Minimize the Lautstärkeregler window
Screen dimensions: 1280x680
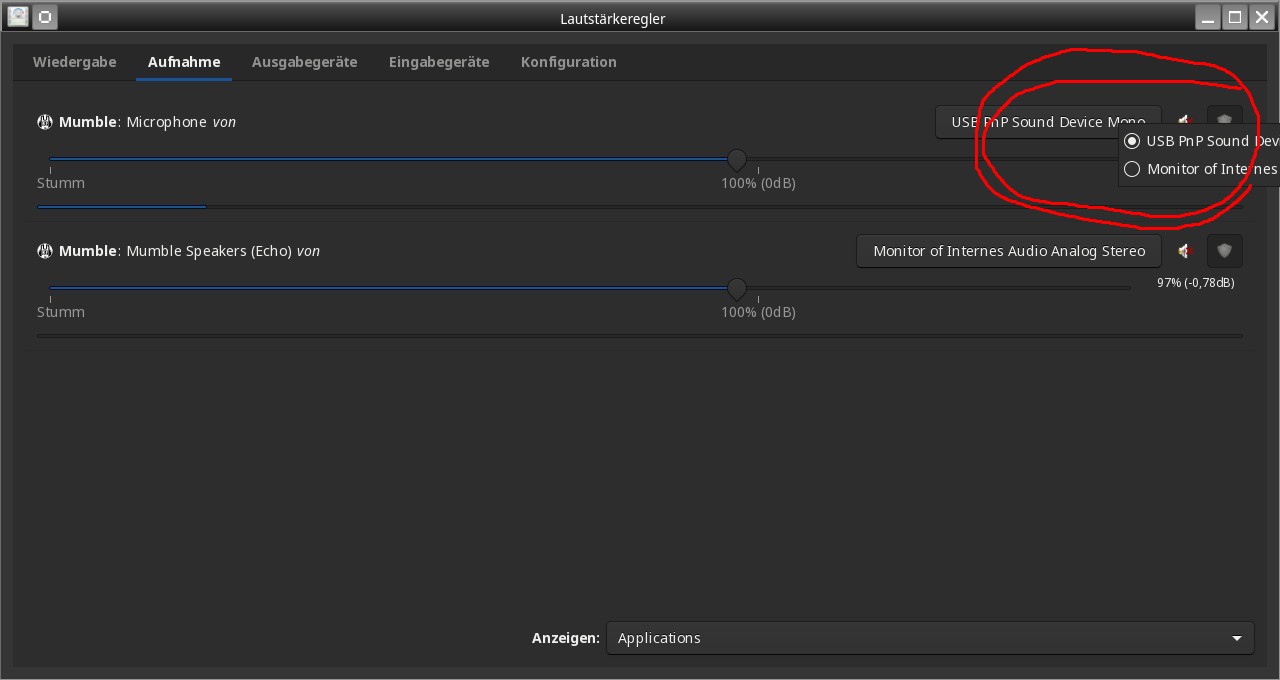tap(1207, 17)
